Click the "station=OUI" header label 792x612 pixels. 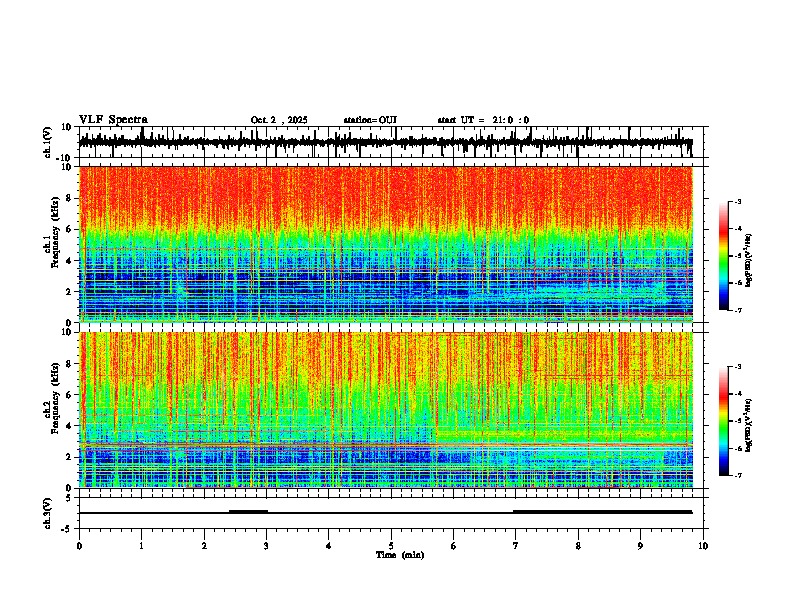click(x=370, y=120)
